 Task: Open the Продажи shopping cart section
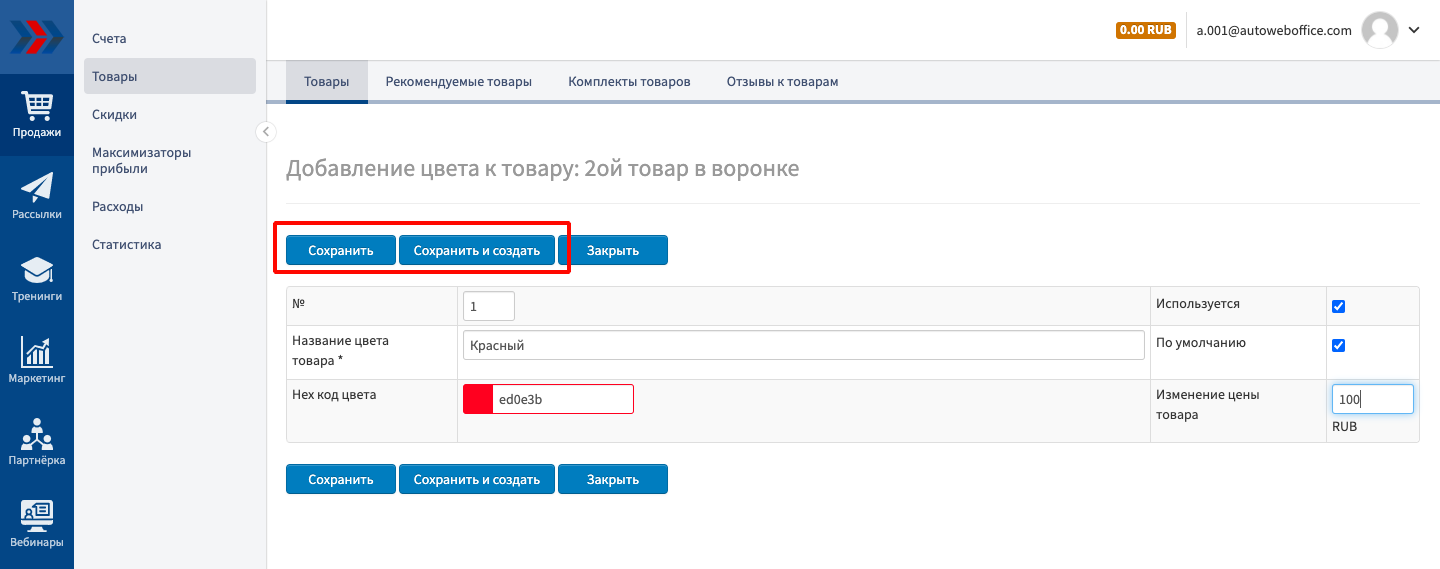click(37, 114)
